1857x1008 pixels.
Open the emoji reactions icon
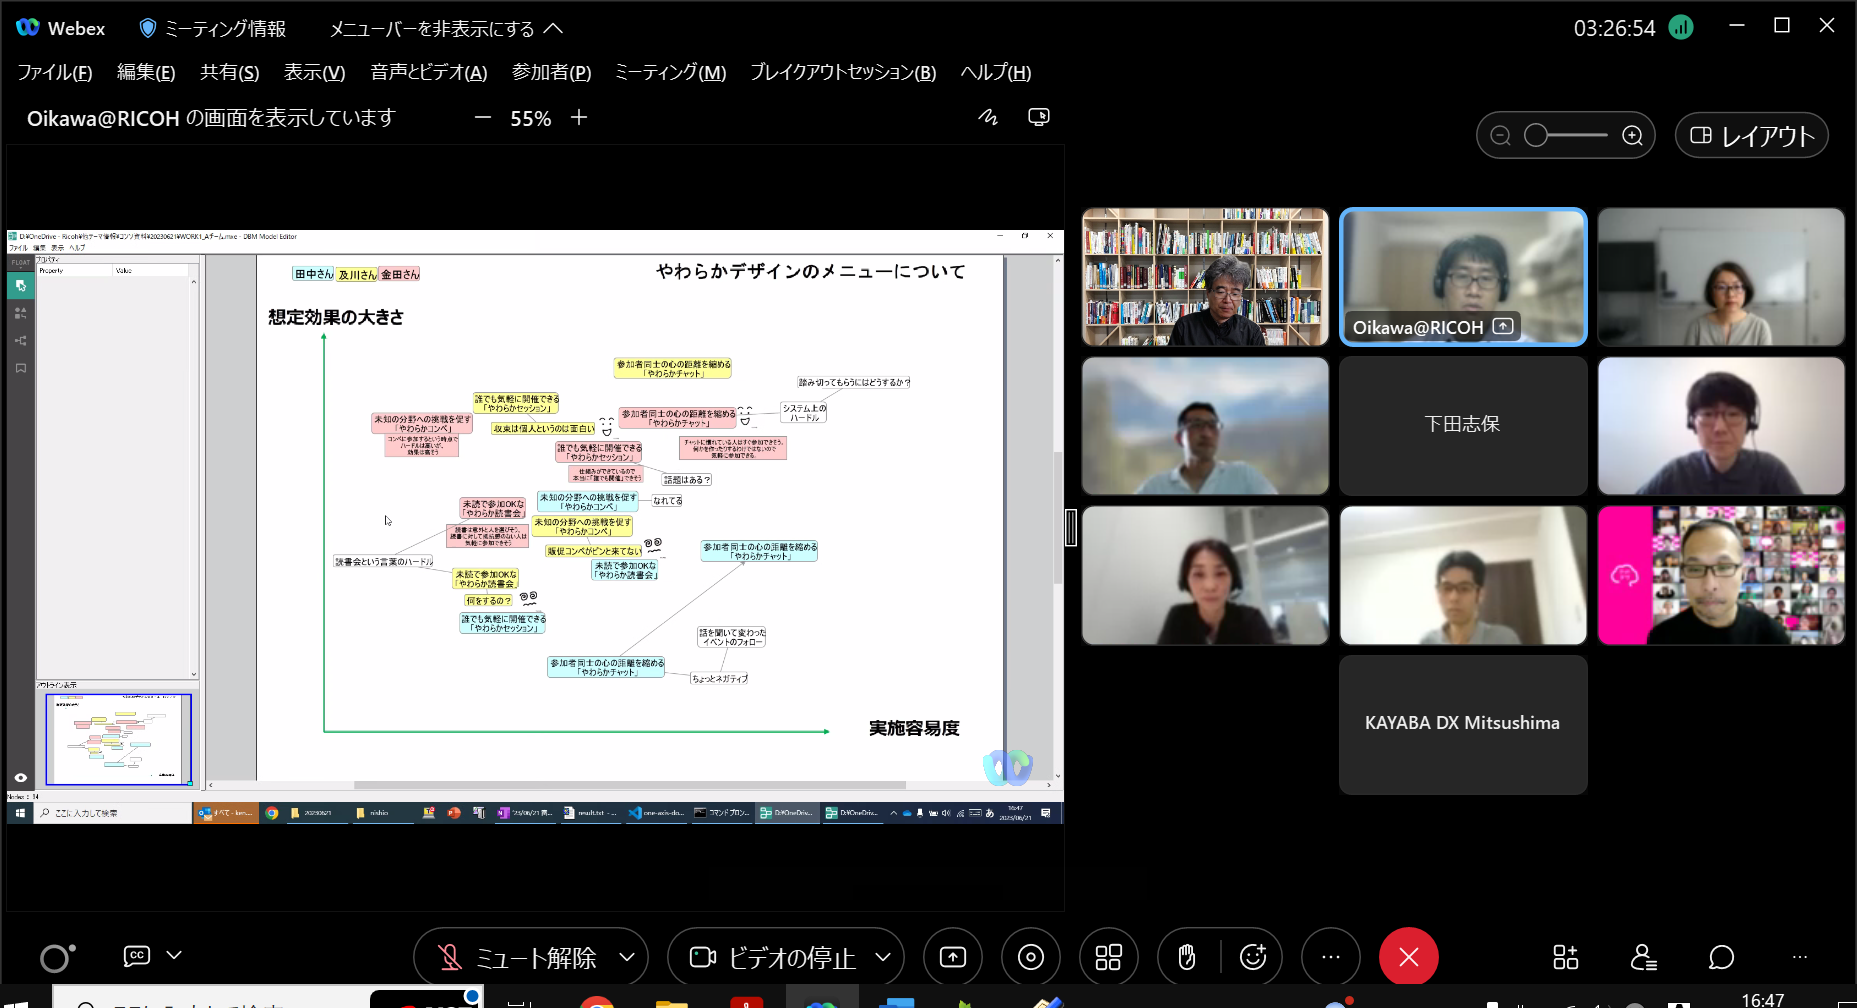1253,957
